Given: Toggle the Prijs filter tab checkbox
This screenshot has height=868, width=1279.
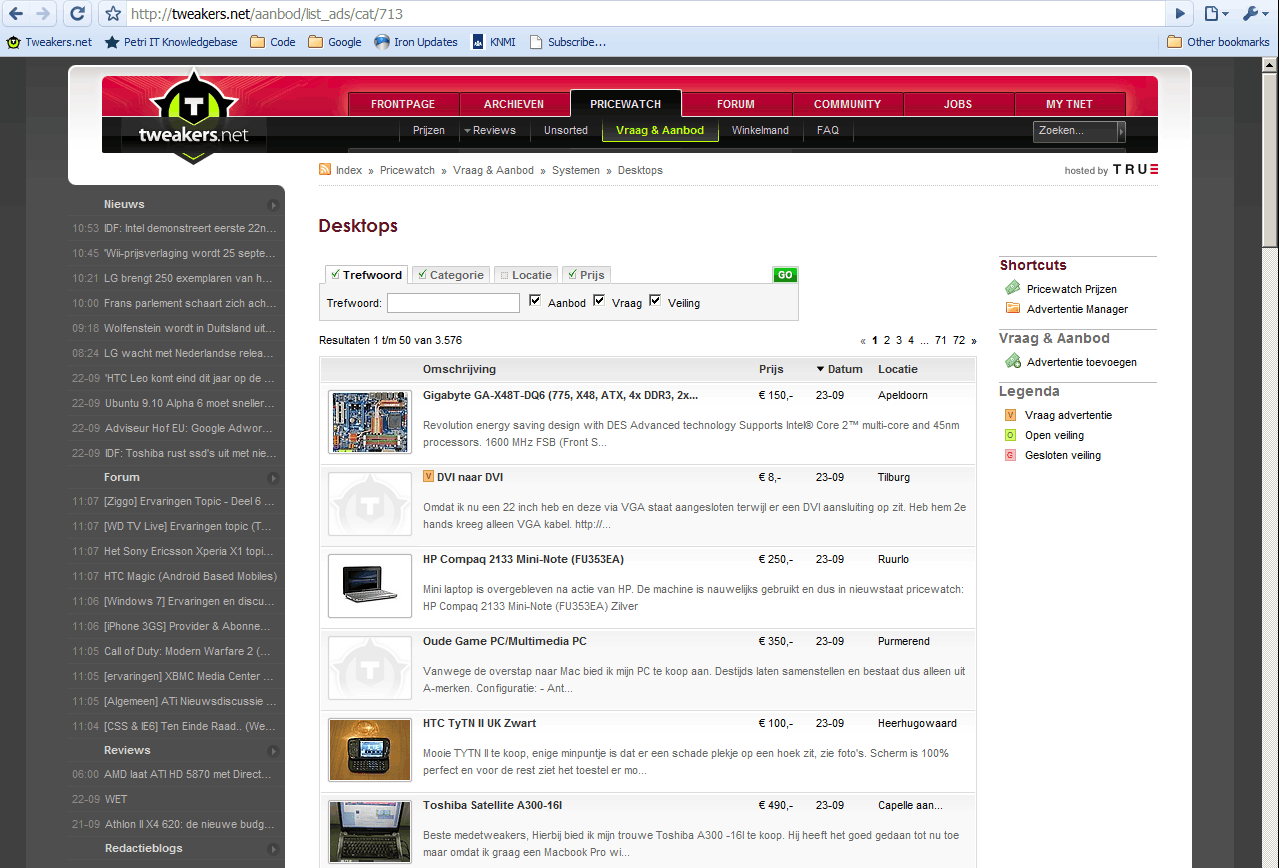Looking at the screenshot, I should [572, 274].
